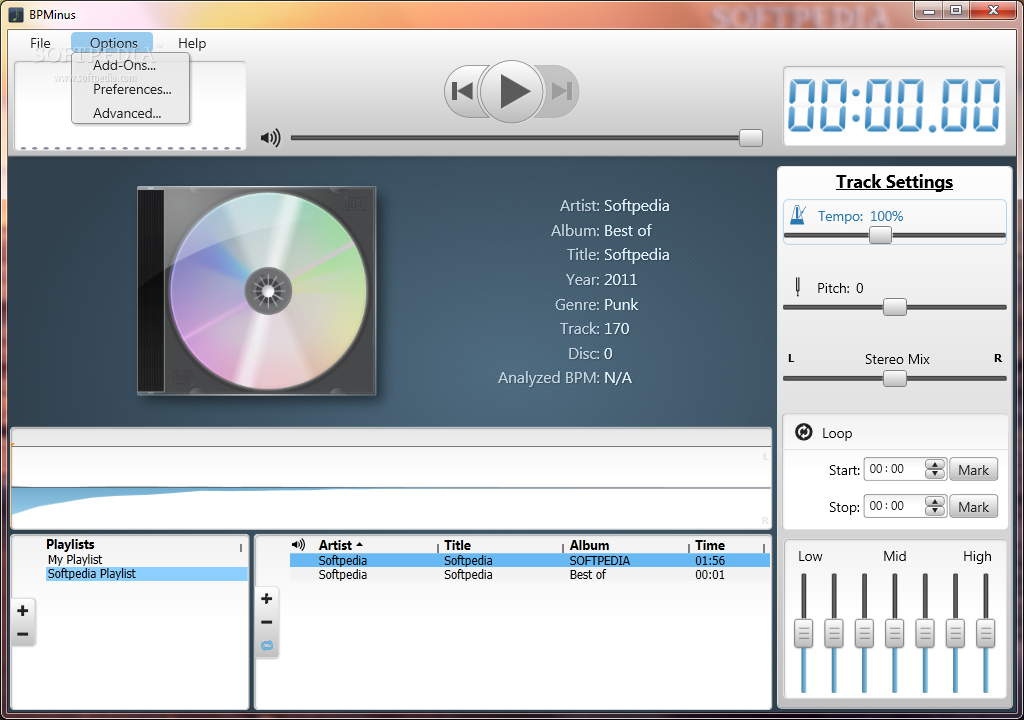1024x720 pixels.
Task: Click the speaker column header icon
Action: 298,544
